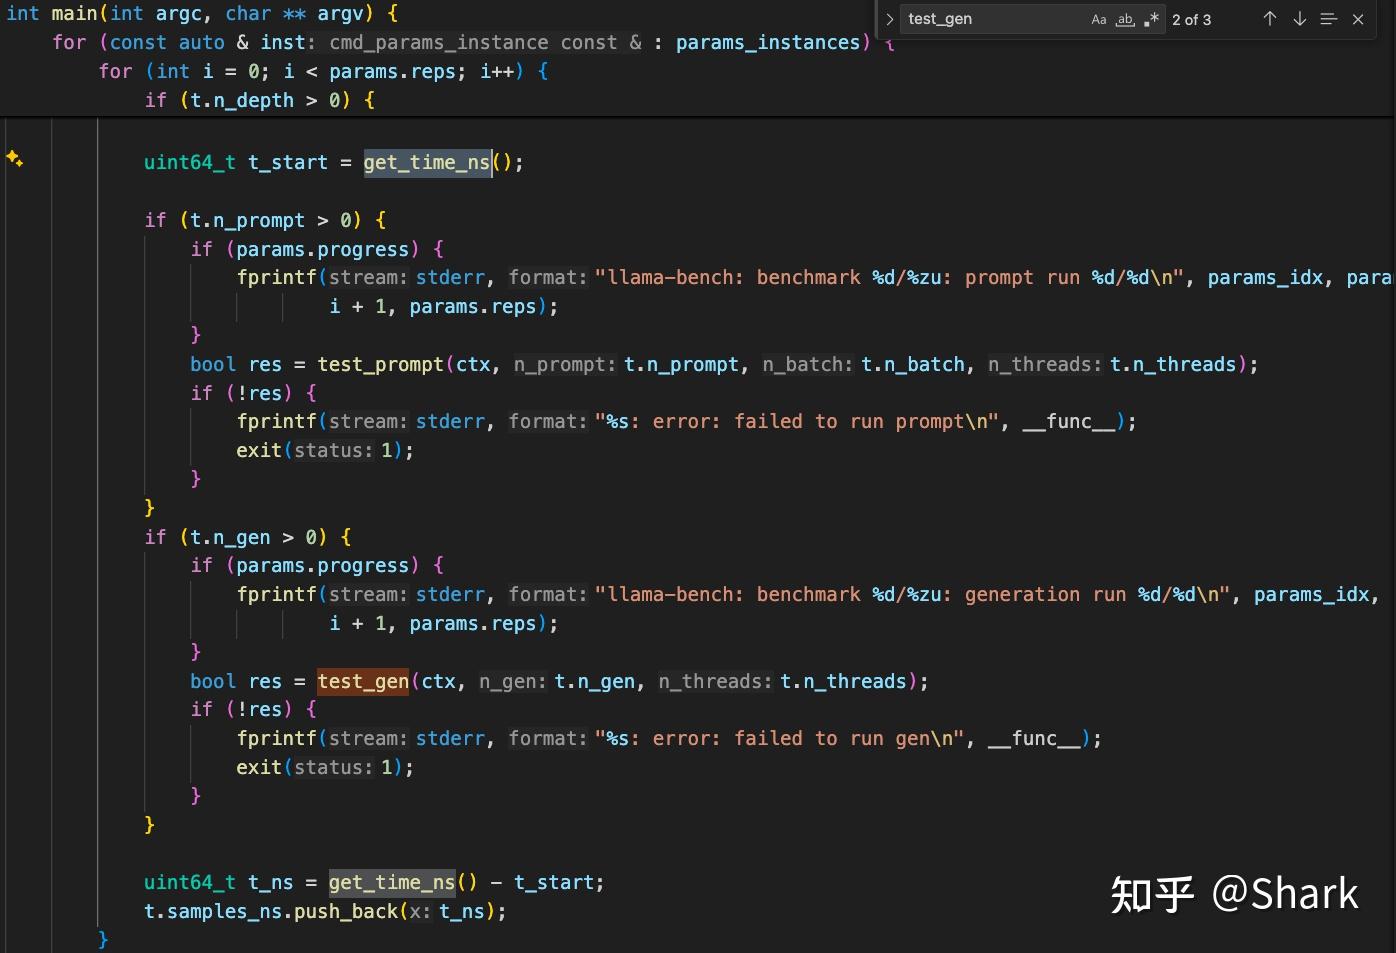
Task: Toggle Find in Selection icon
Action: pos(1328,19)
